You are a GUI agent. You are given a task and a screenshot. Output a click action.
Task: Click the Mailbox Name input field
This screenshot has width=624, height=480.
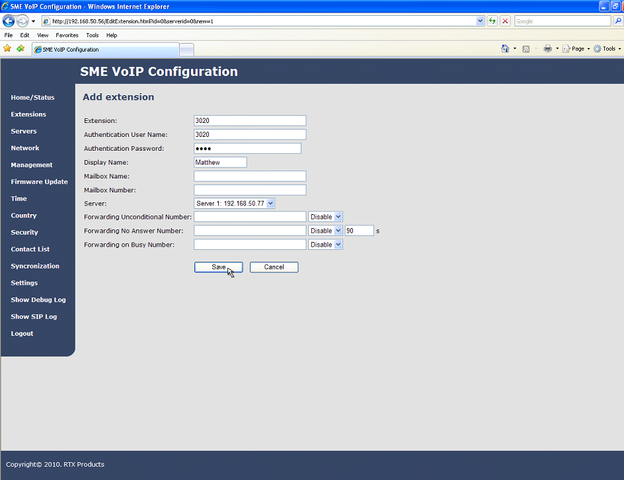(249, 176)
